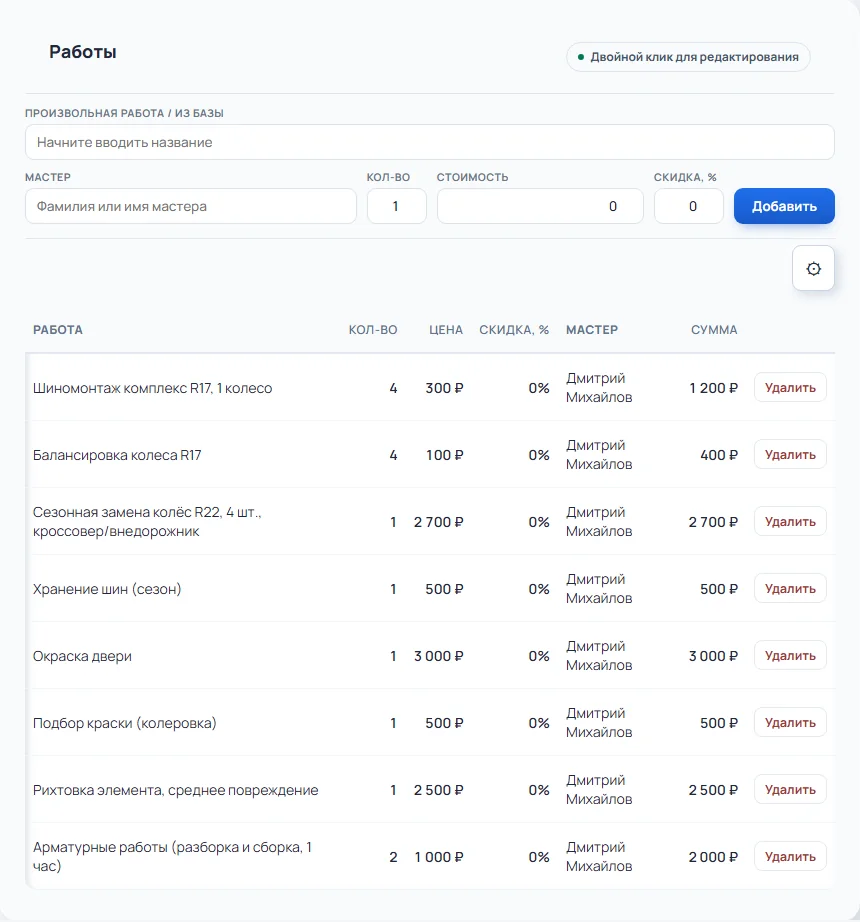Select 'Балансировка колеса R17' work name

pos(117,455)
